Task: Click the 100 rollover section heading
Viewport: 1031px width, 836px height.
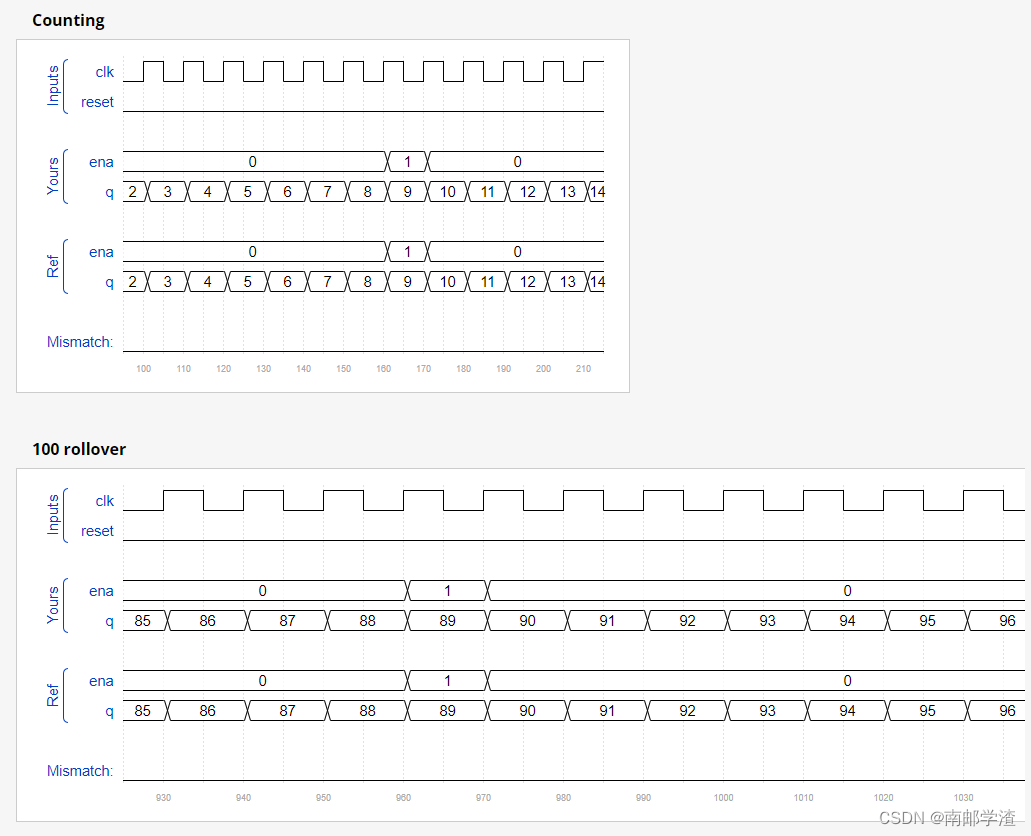Action: pyautogui.click(x=78, y=449)
